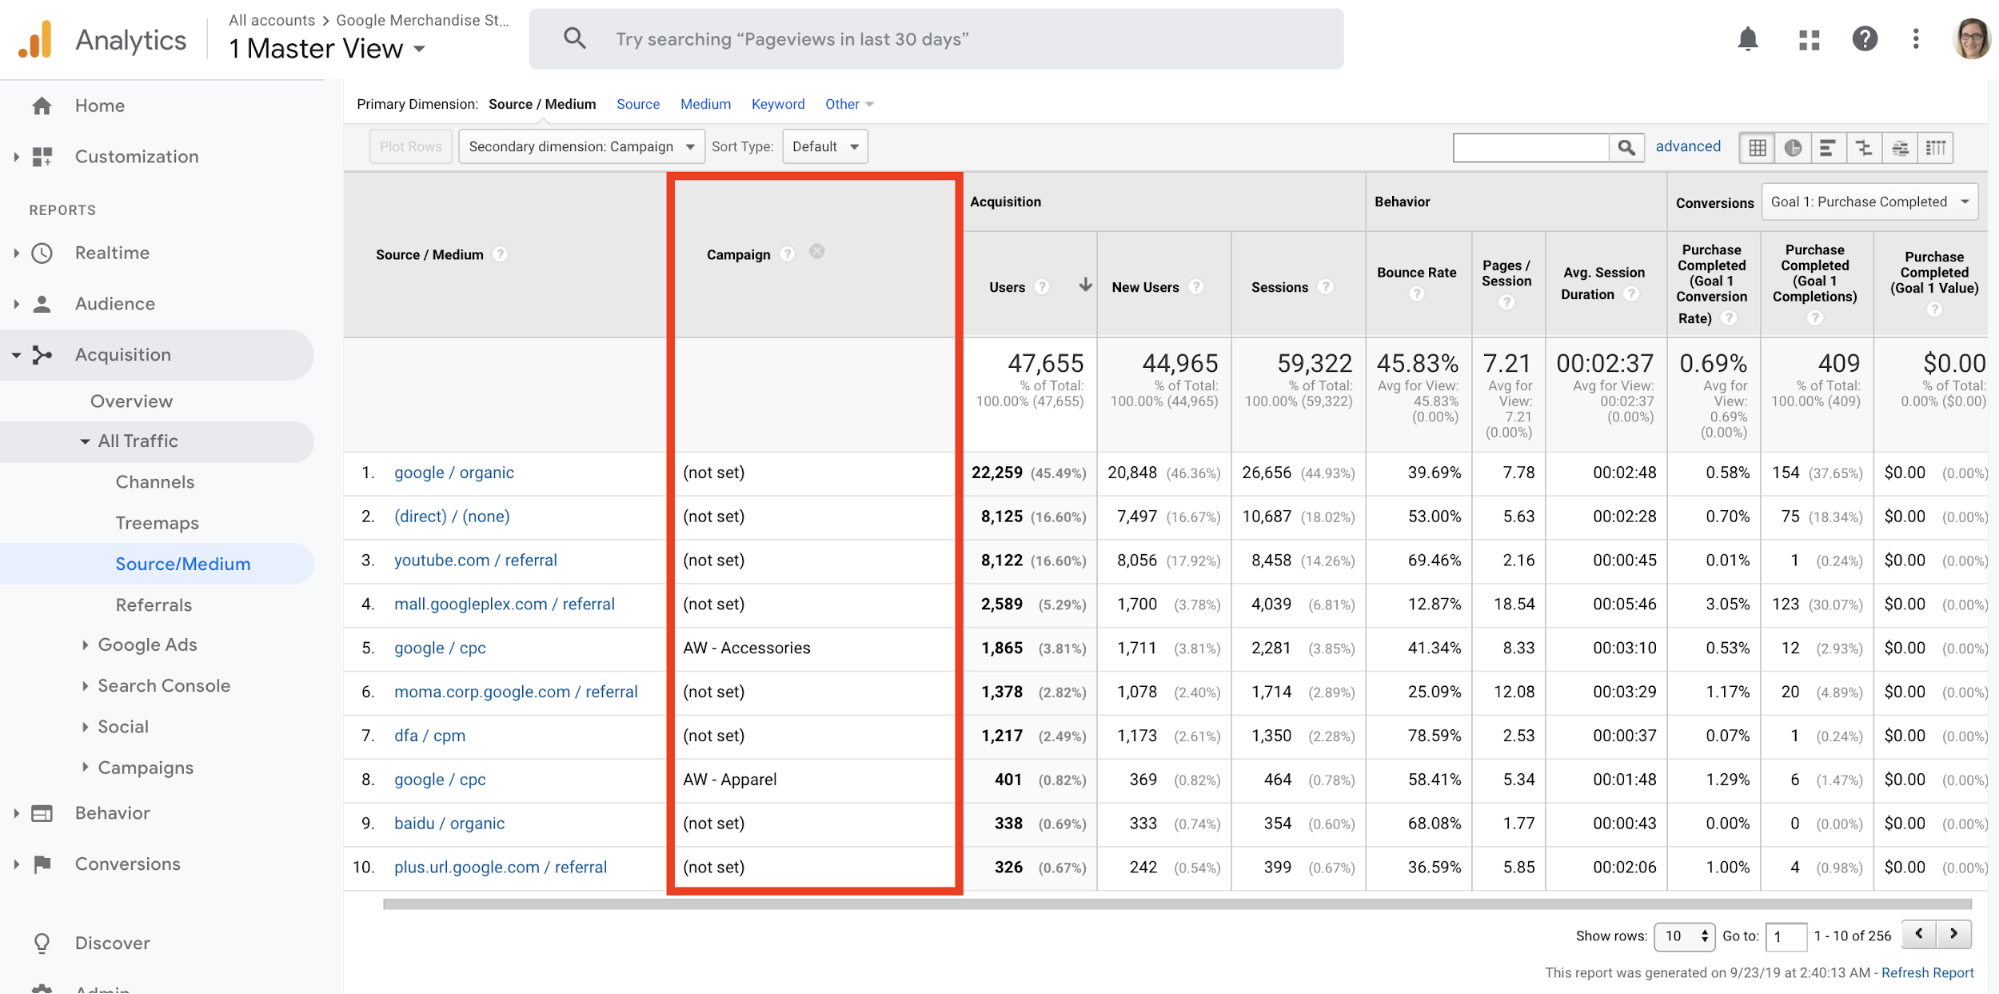Open the help question mark menu

(x=1865, y=39)
